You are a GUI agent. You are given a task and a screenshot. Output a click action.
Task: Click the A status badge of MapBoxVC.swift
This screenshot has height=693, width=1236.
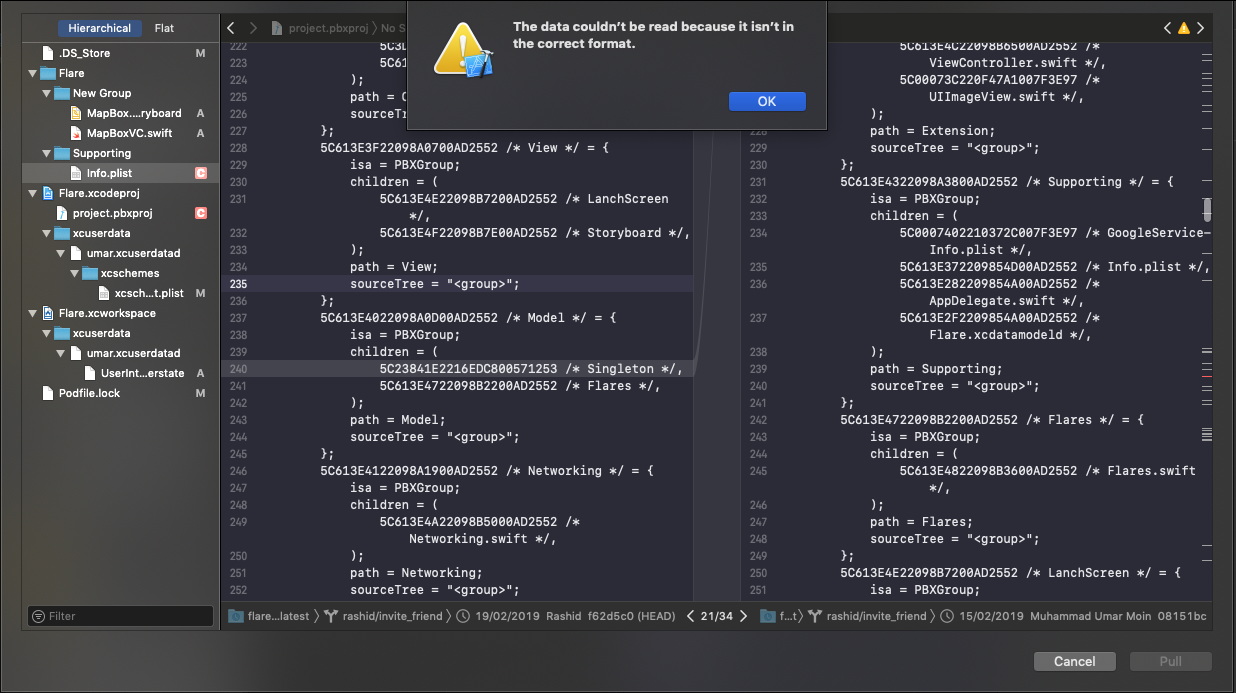[x=200, y=133]
